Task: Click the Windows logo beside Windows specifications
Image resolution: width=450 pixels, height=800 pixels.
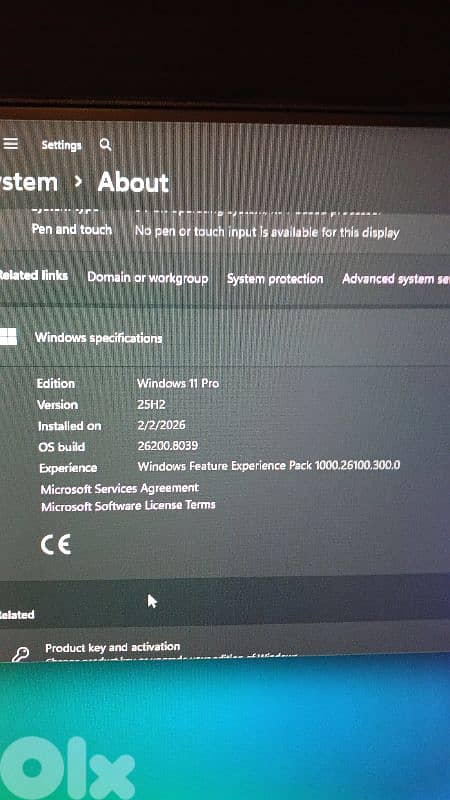Action: [x=8, y=337]
